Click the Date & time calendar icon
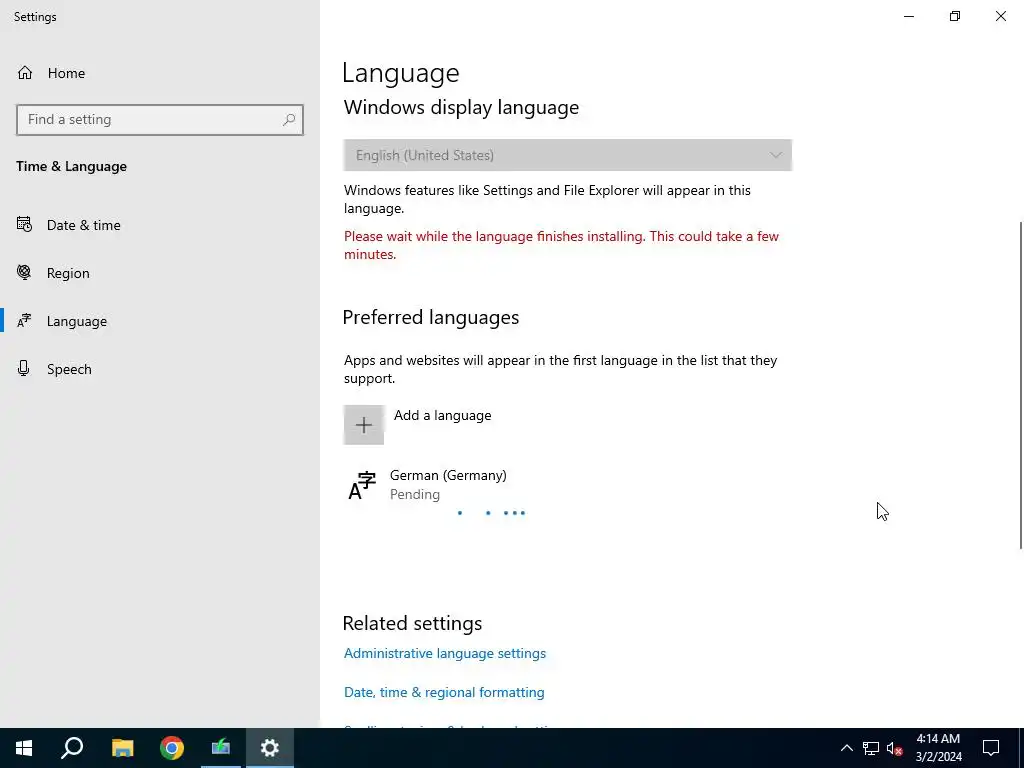The height and width of the screenshot is (768, 1024). point(24,225)
